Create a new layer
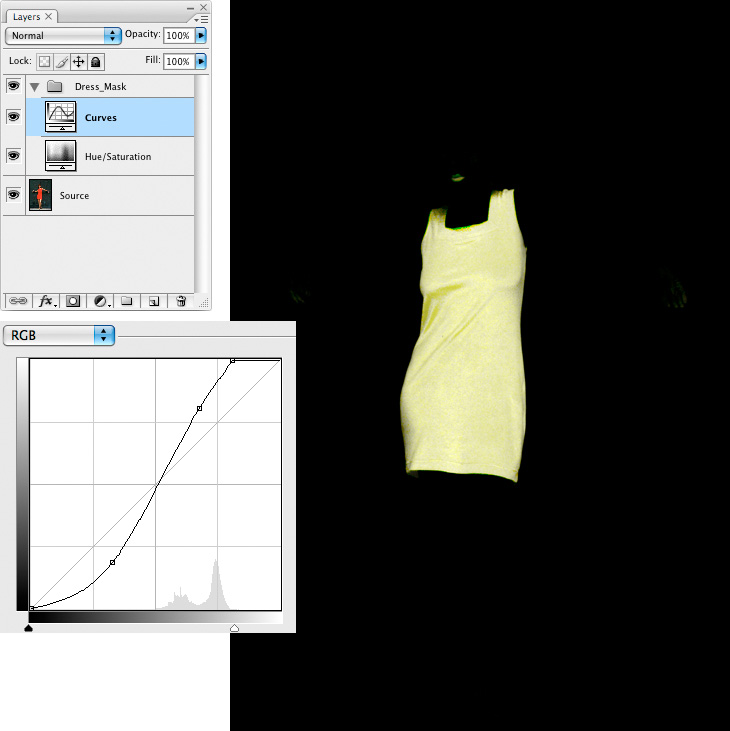This screenshot has width=730, height=731. tap(154, 300)
